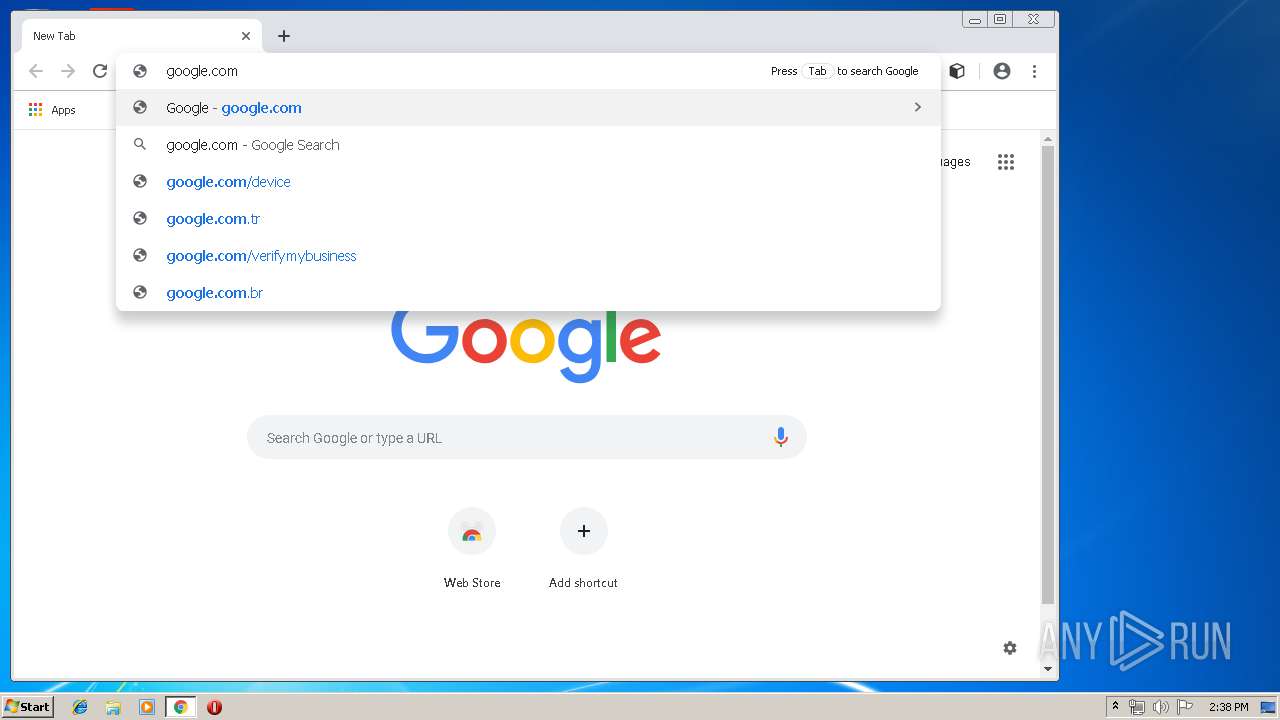Open File Explorer from the taskbar

point(113,707)
